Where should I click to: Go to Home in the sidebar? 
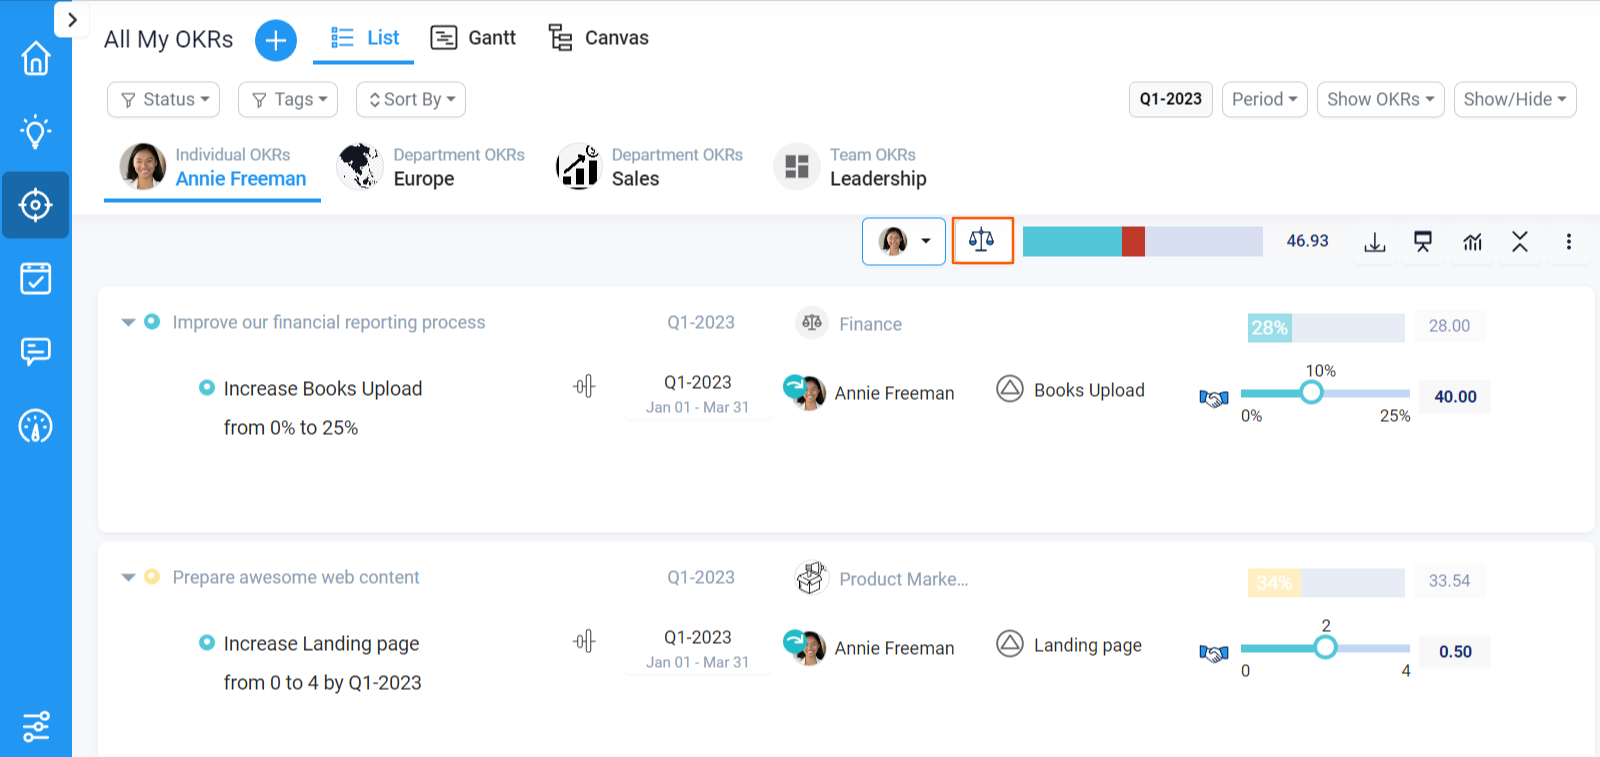[x=36, y=58]
